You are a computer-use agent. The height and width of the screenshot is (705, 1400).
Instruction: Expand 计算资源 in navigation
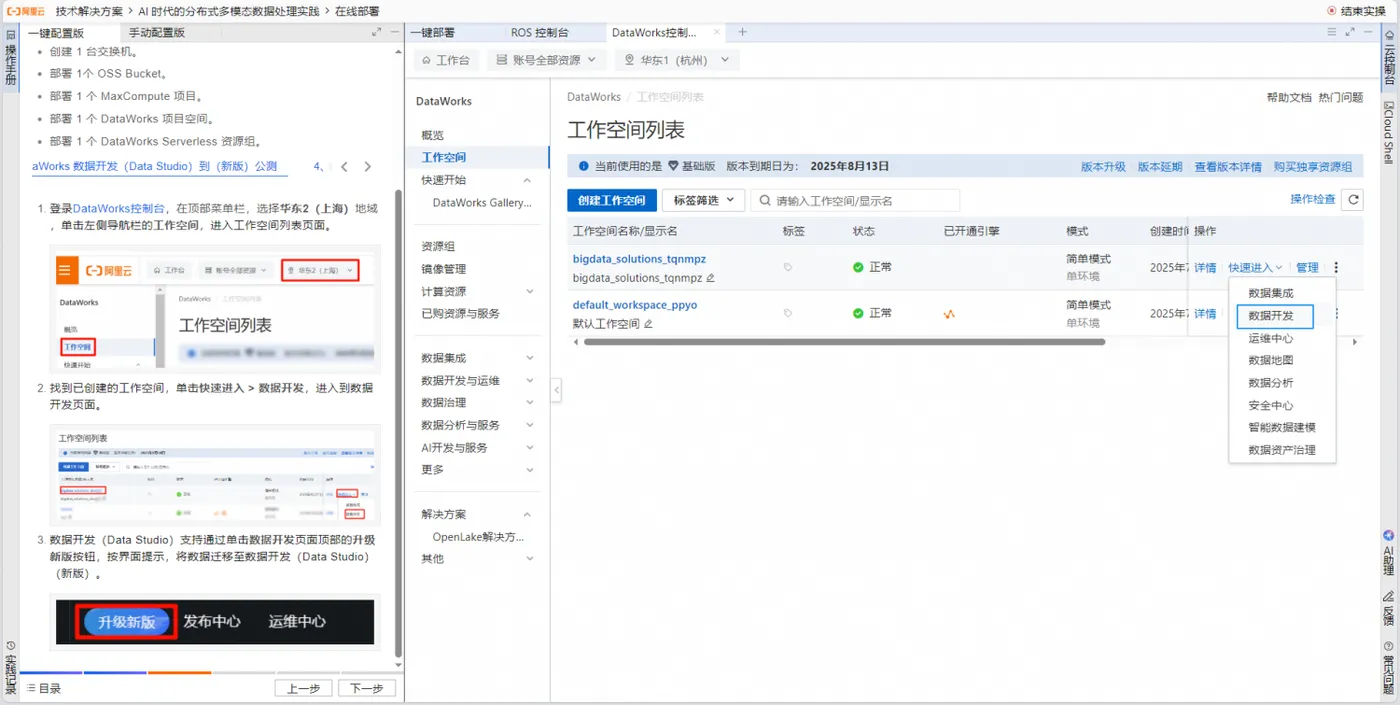pos(529,291)
